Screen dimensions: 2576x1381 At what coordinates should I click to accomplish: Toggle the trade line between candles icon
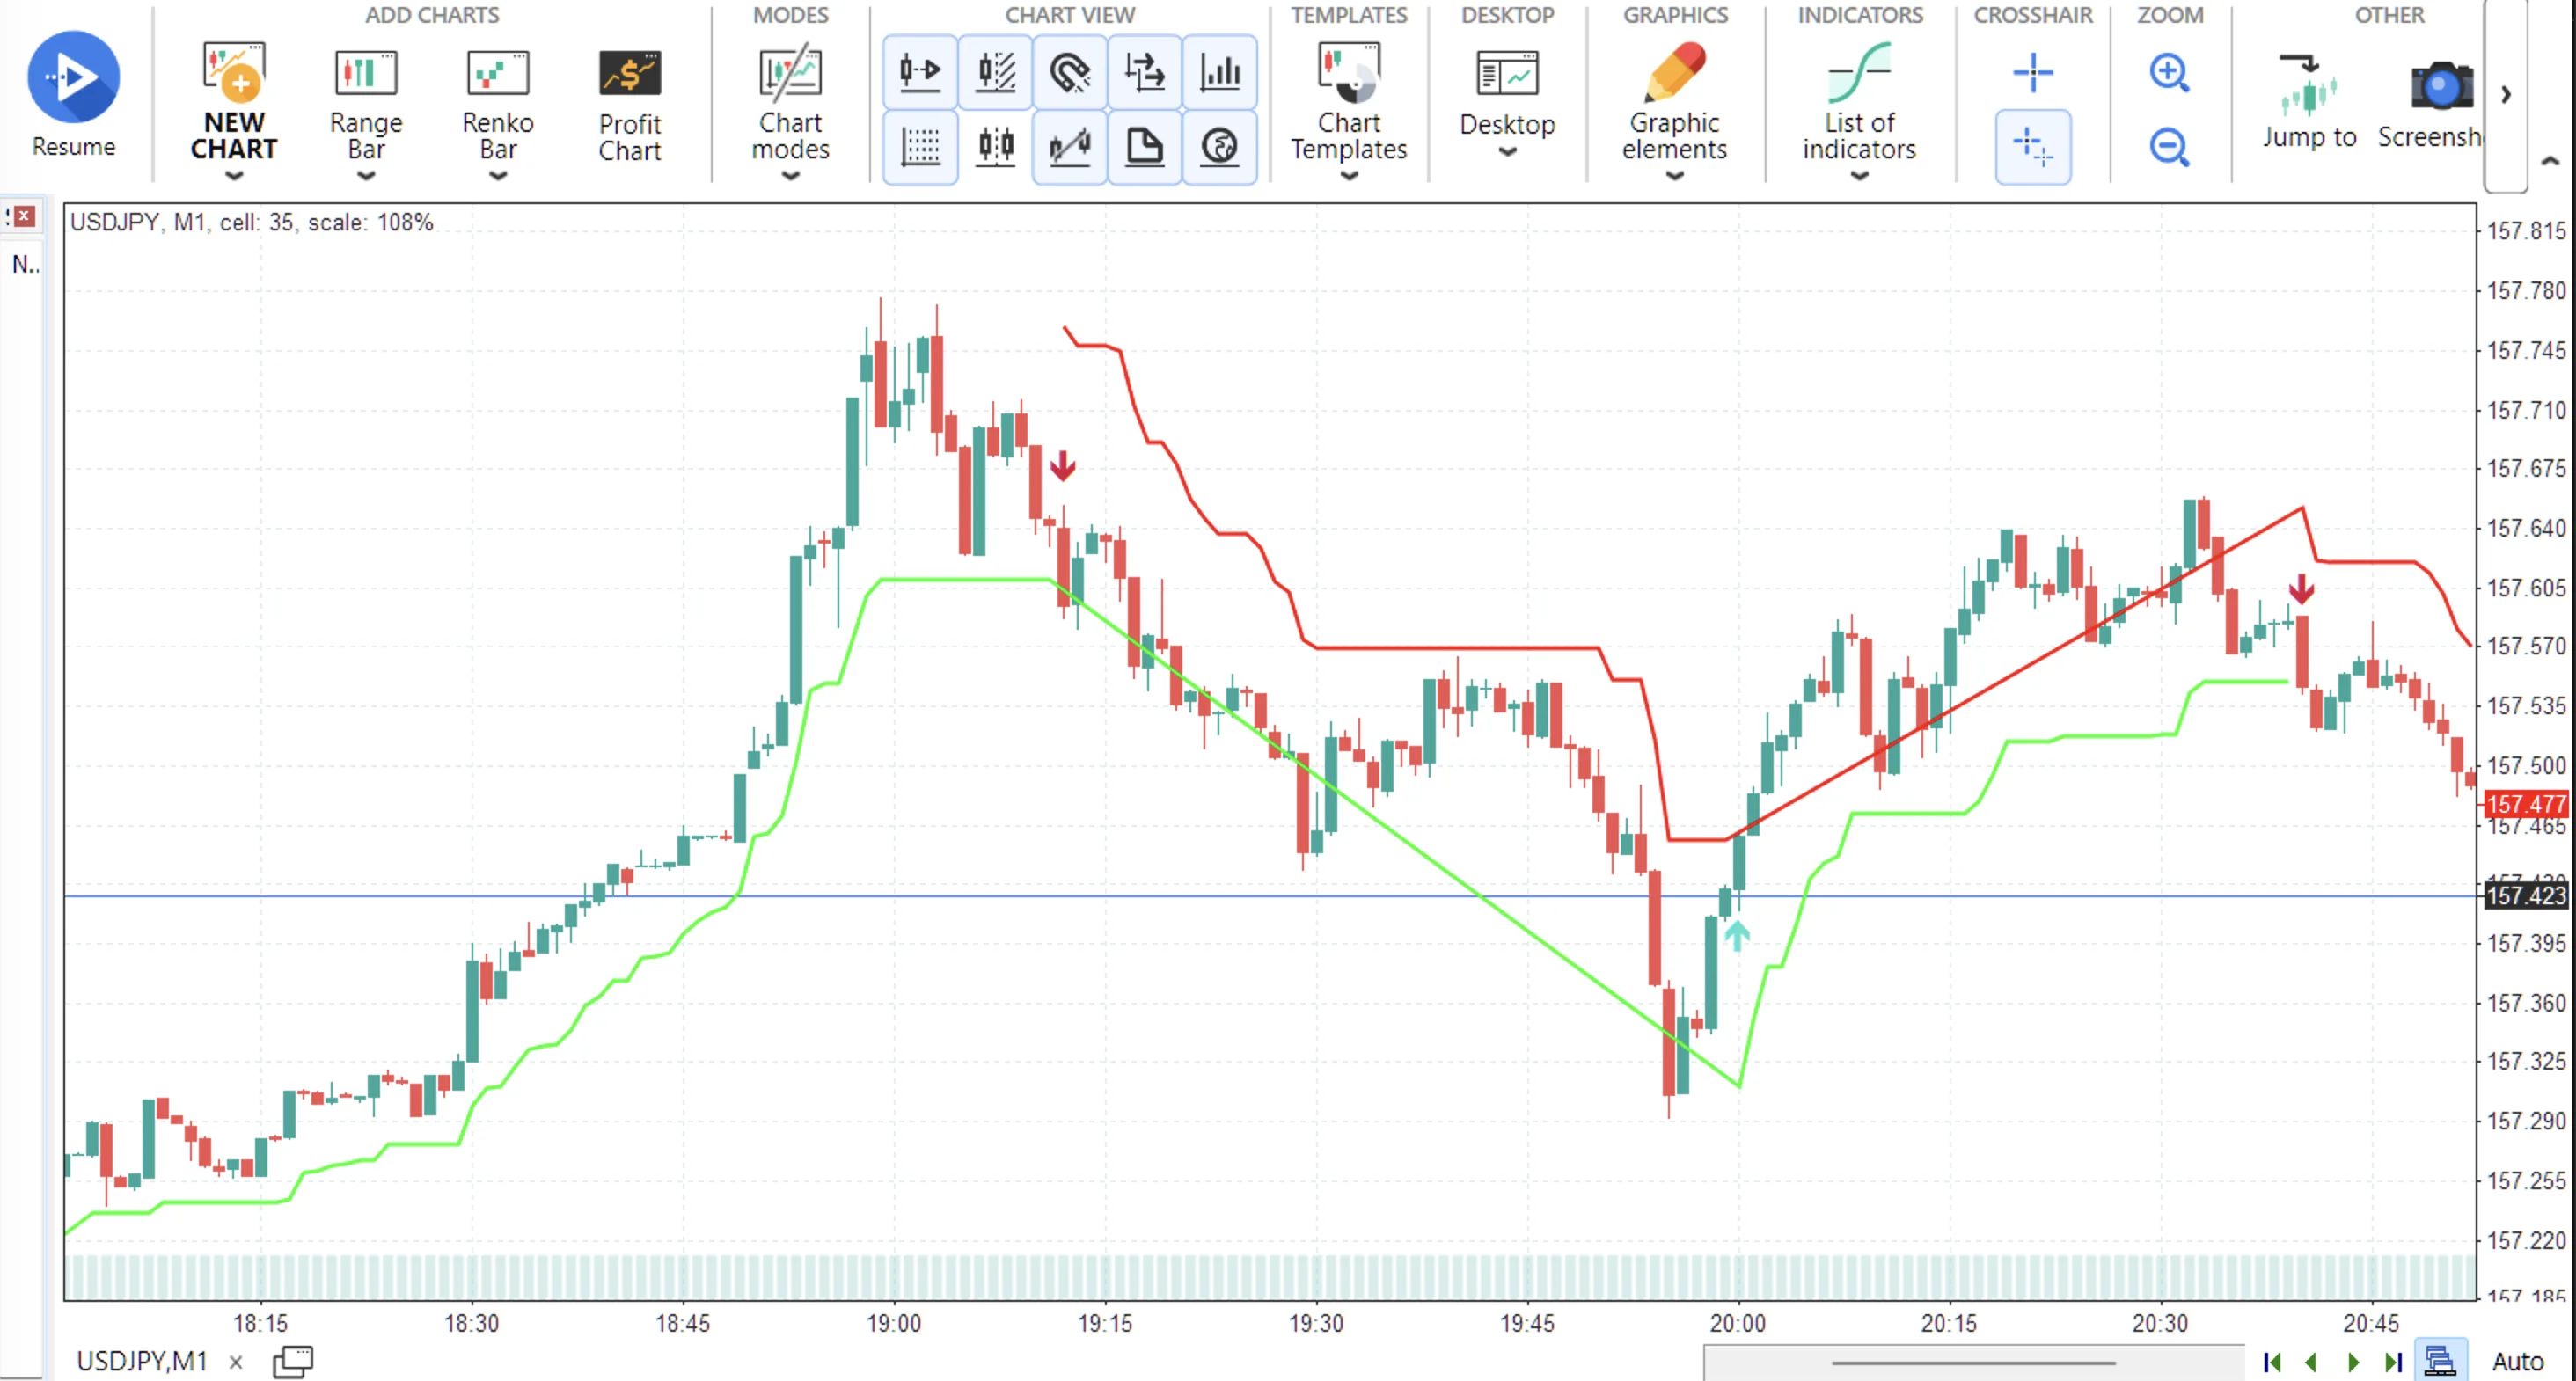click(x=1070, y=147)
